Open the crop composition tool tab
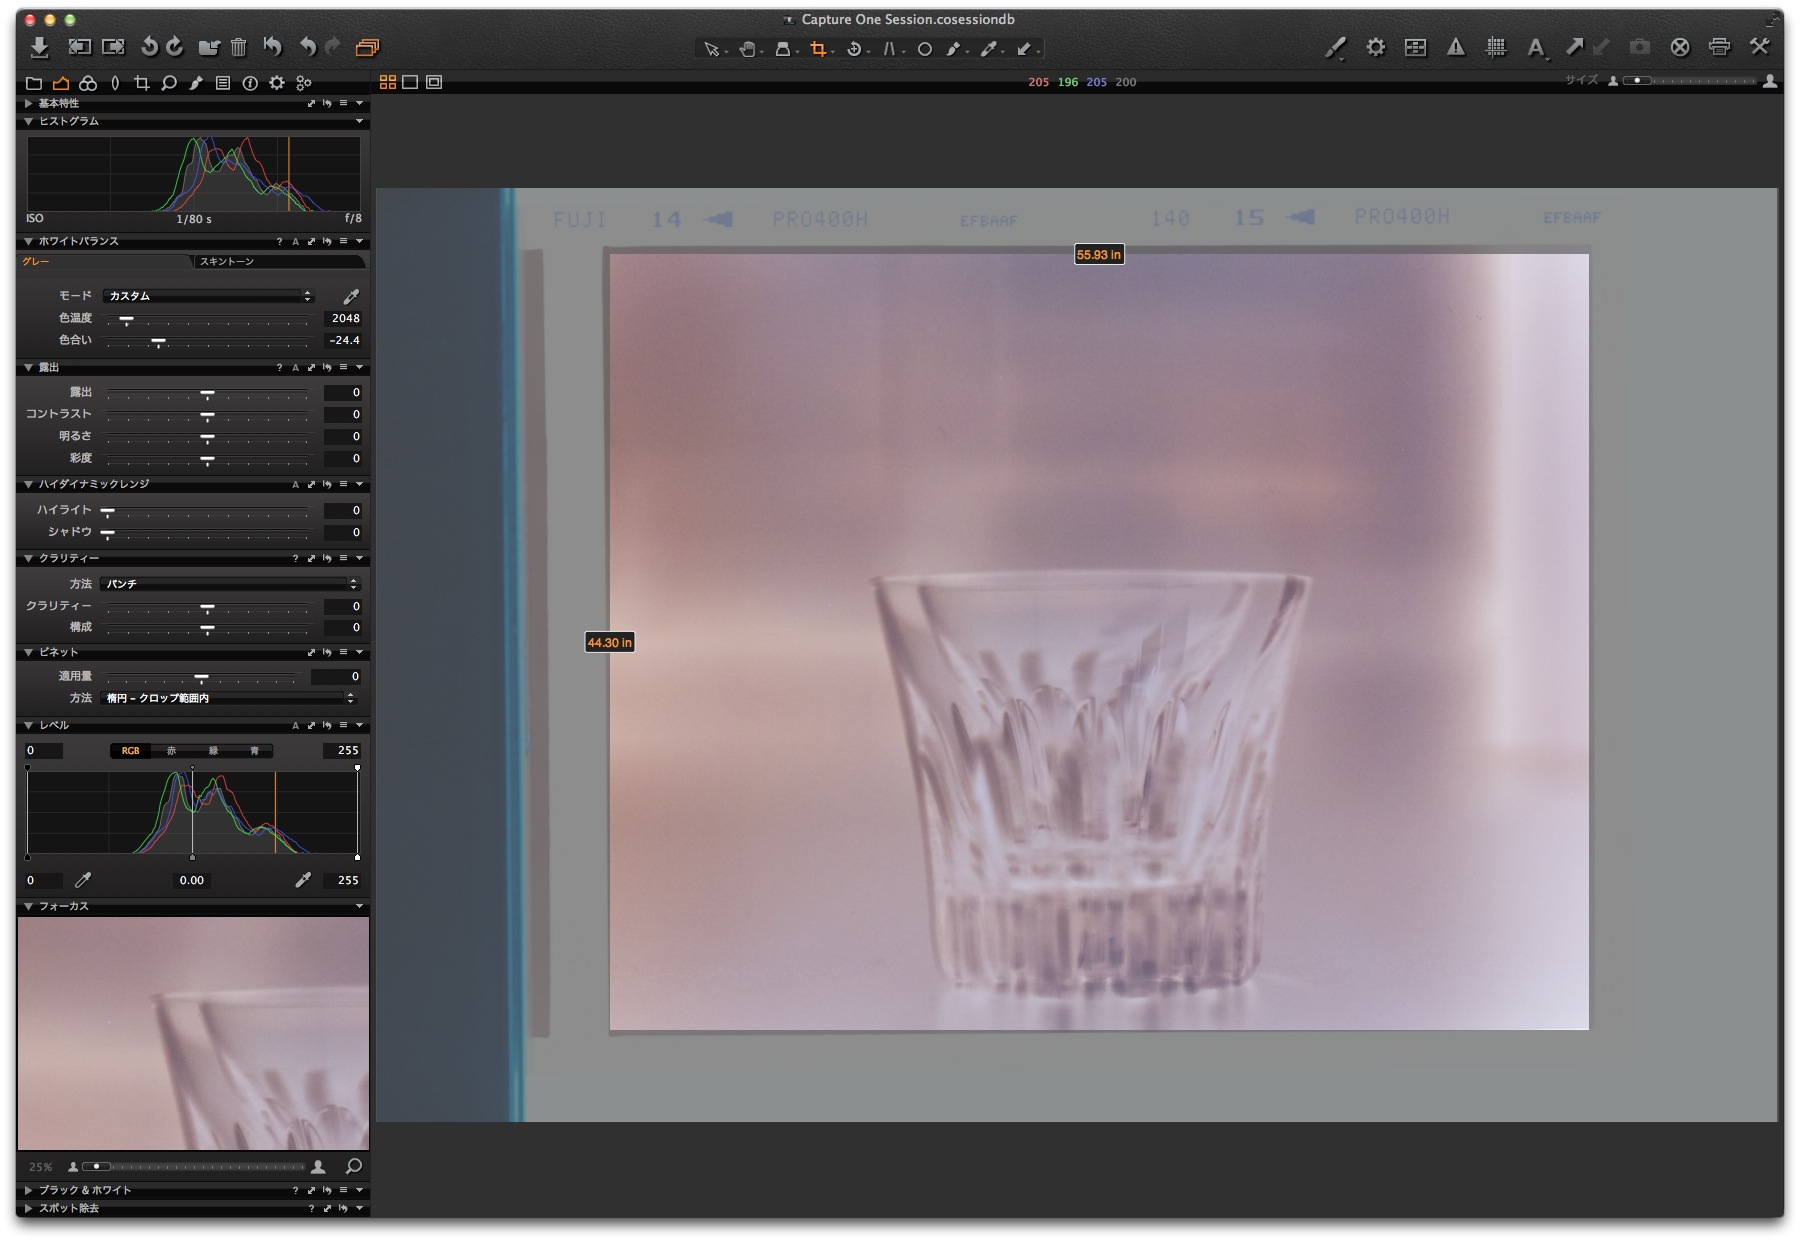 point(142,83)
